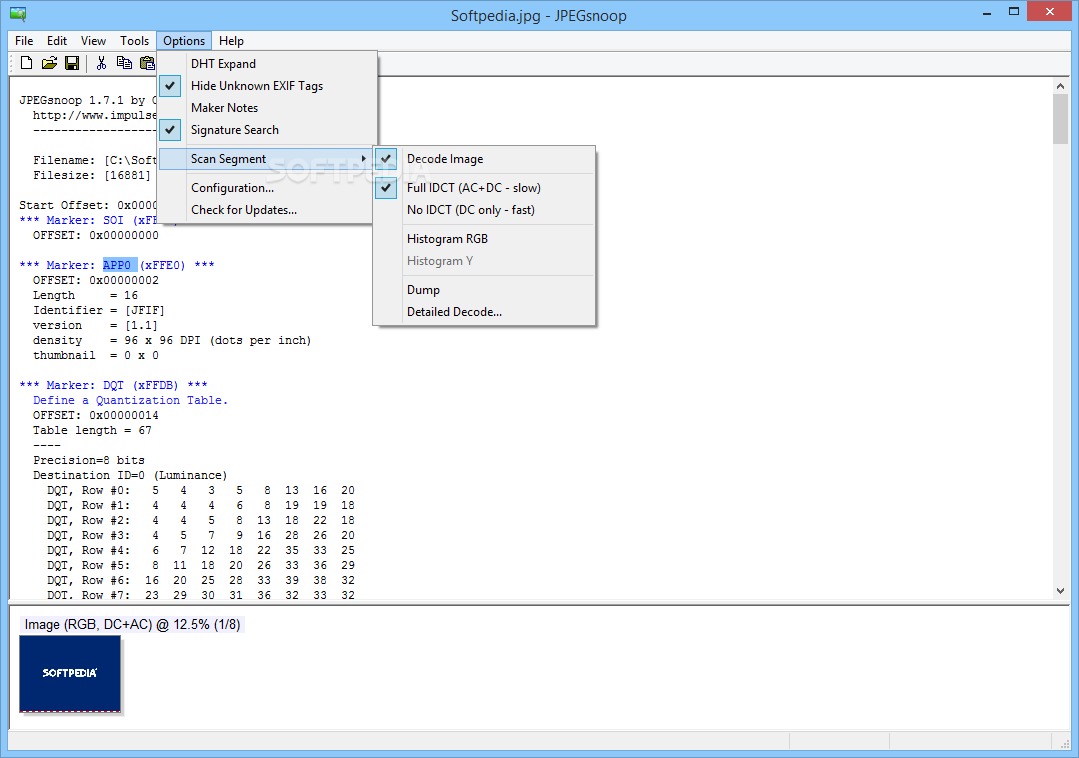Copy text with the Copy toolbar icon
This screenshot has width=1079, height=758.
coord(124,63)
